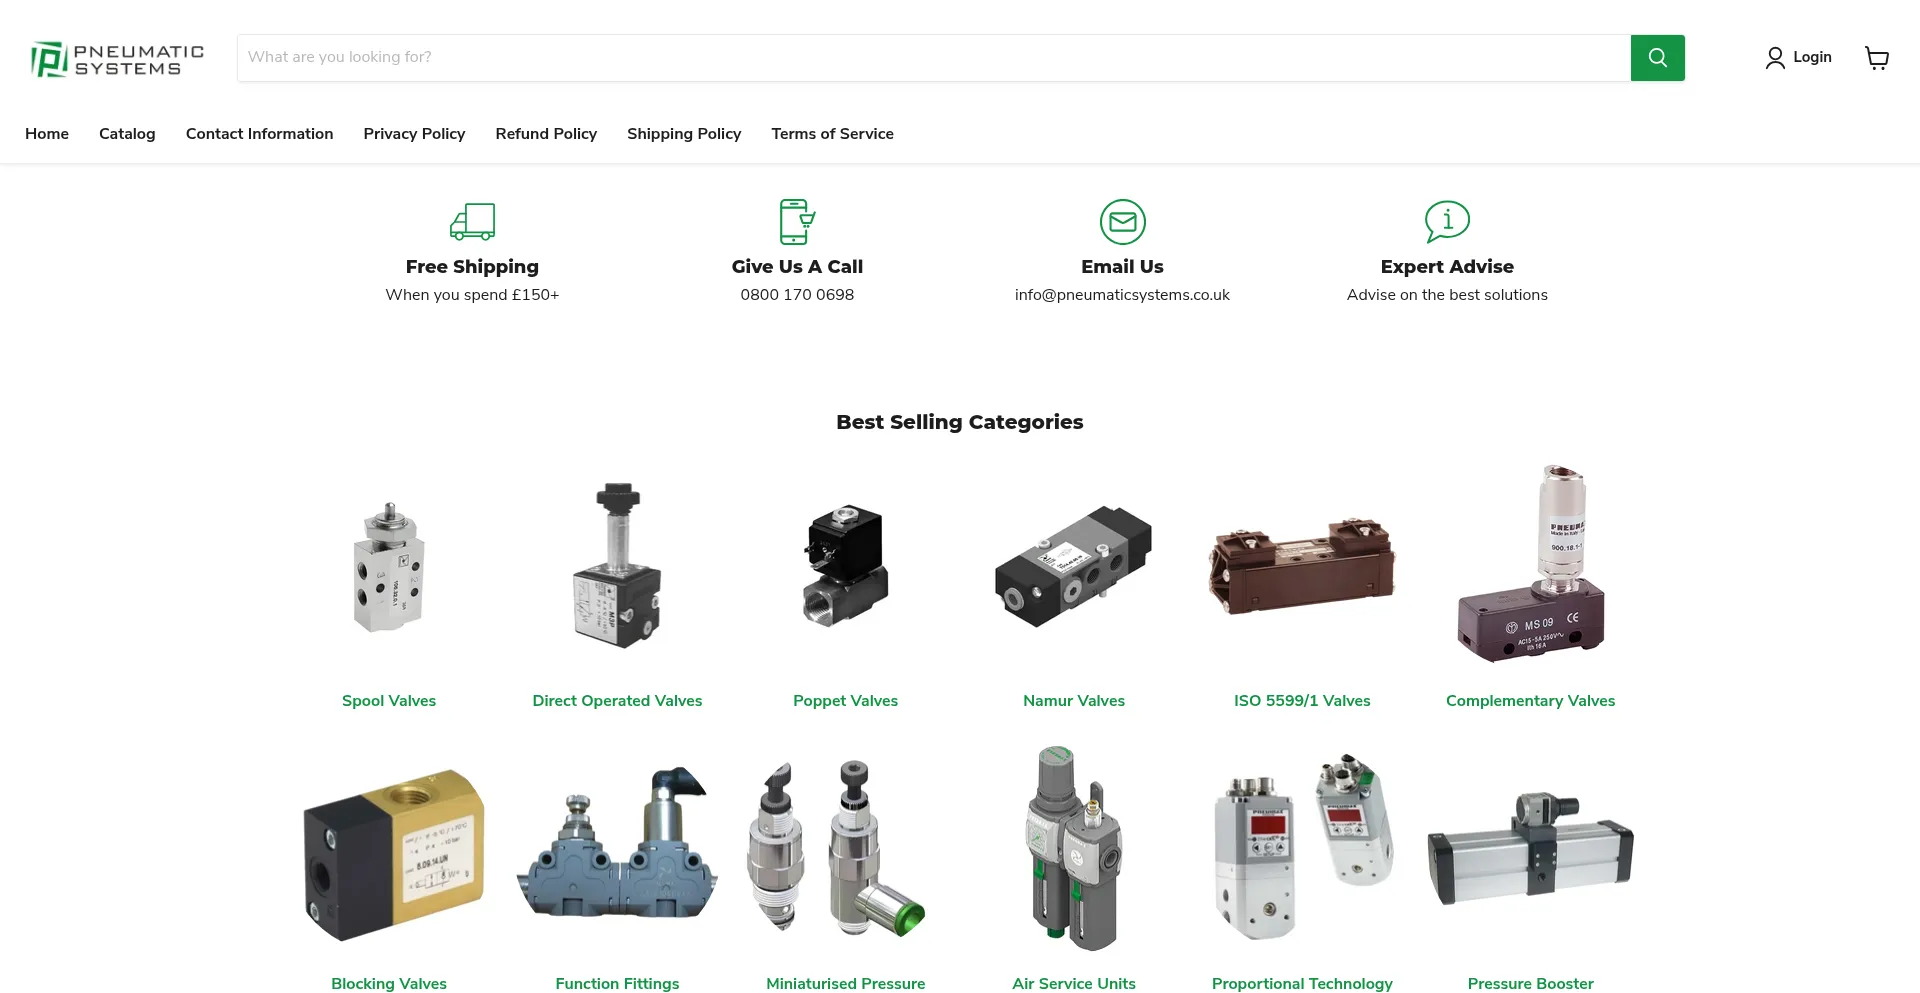Click the Pneumatic Systems logo

point(117,59)
